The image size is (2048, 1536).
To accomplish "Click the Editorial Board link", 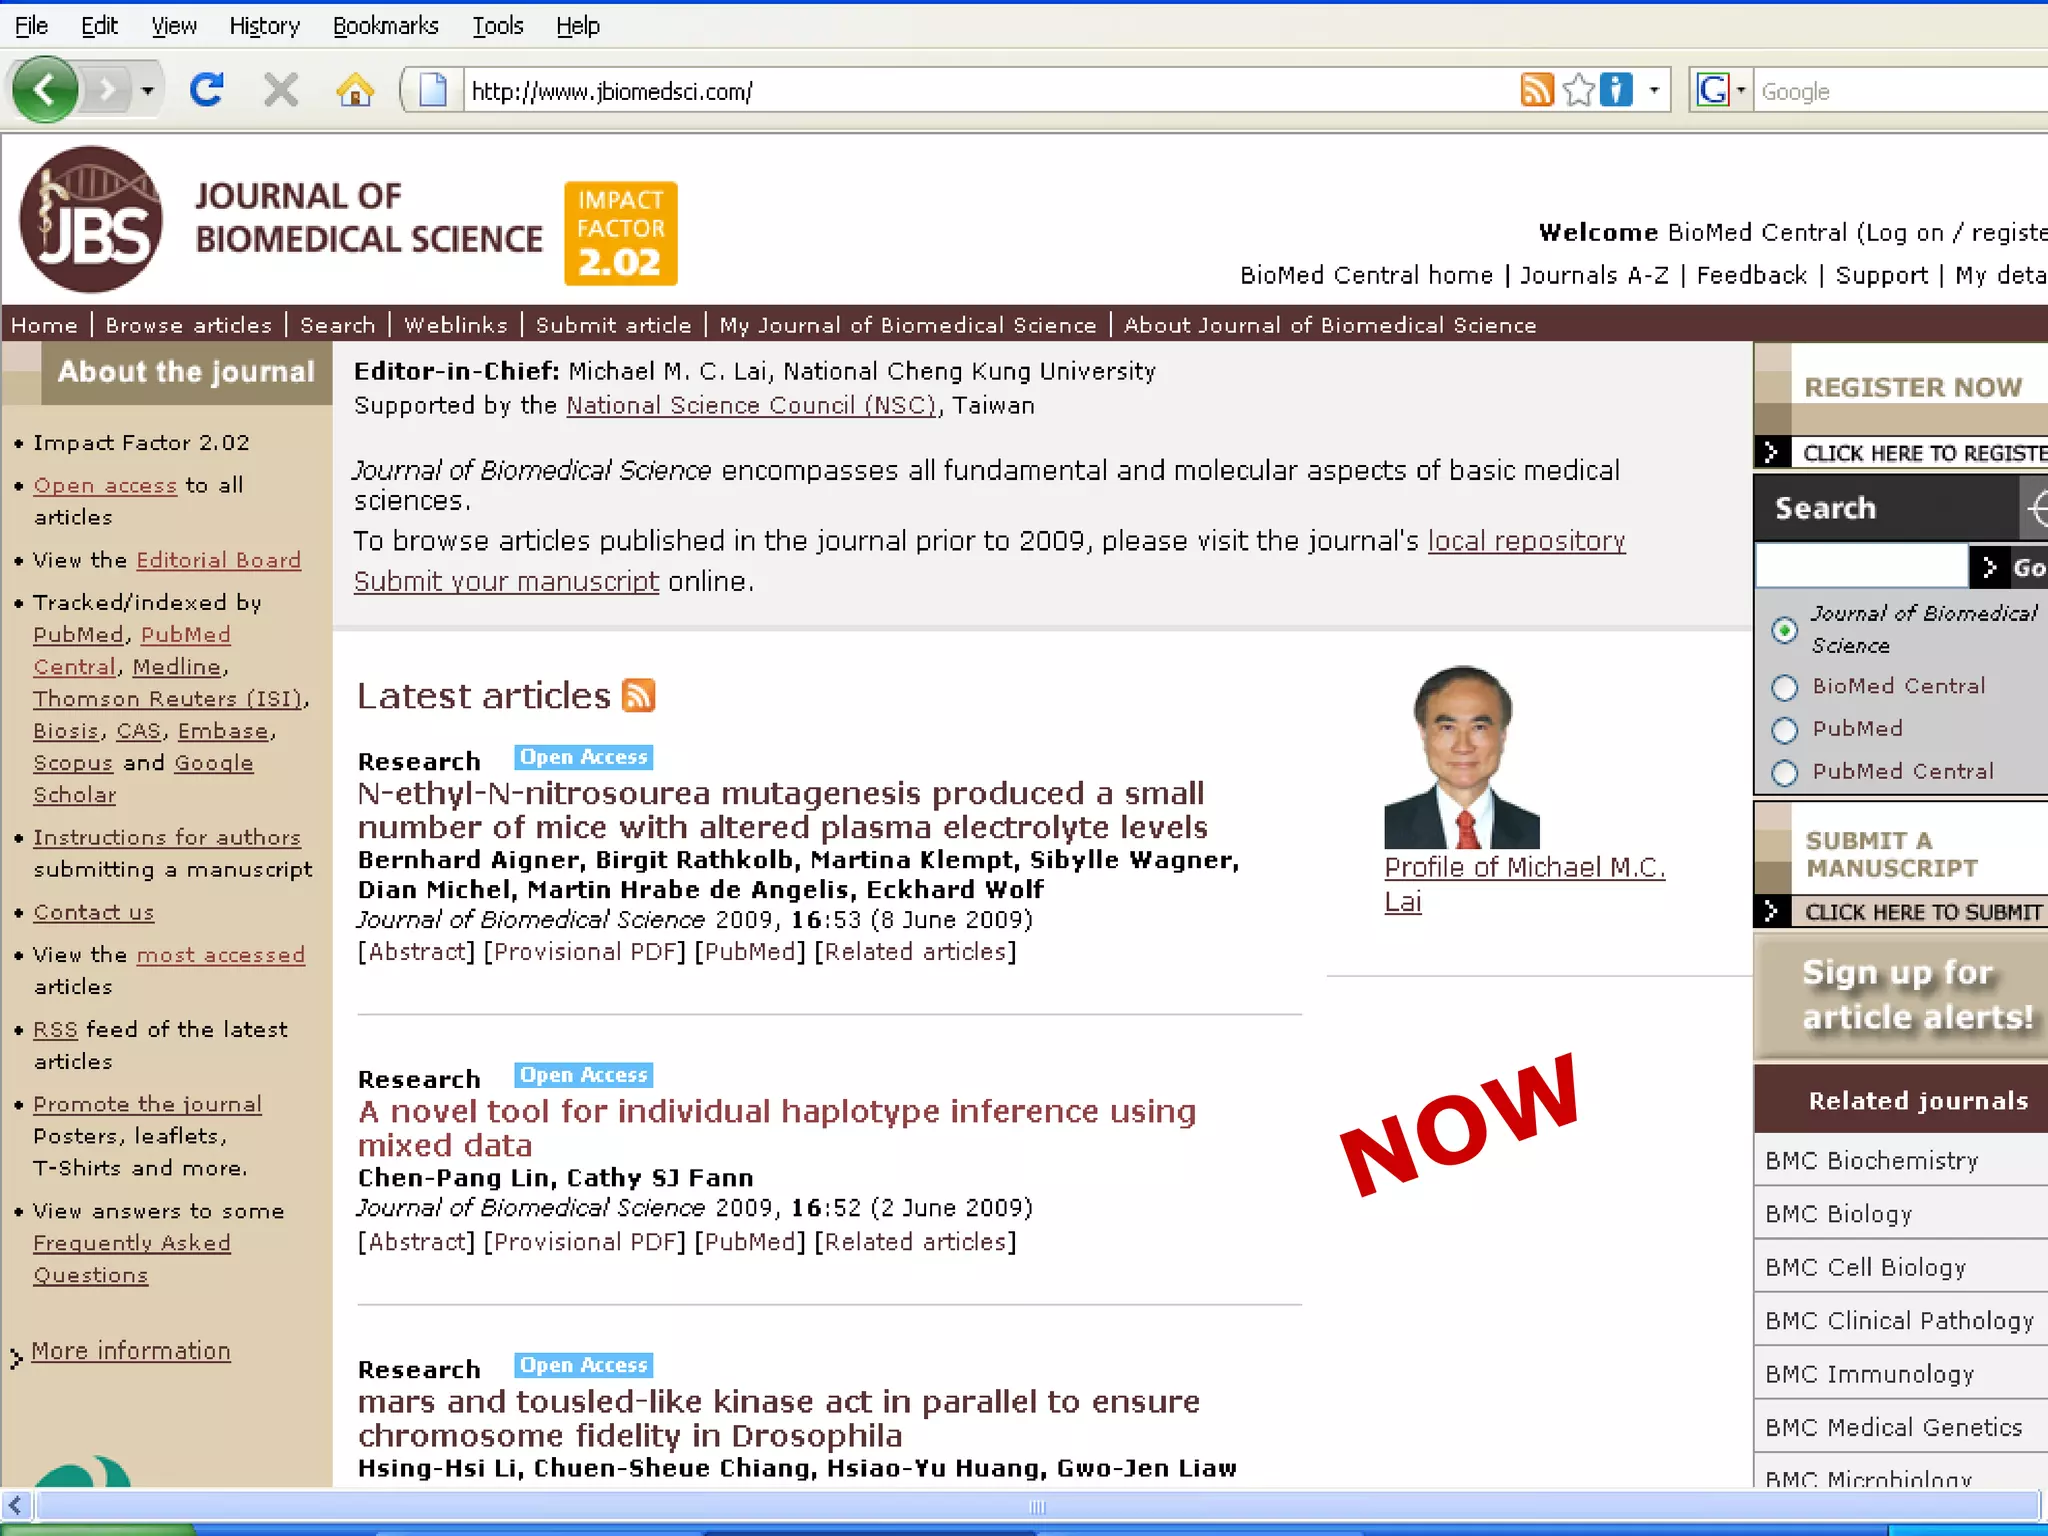I will (x=218, y=560).
